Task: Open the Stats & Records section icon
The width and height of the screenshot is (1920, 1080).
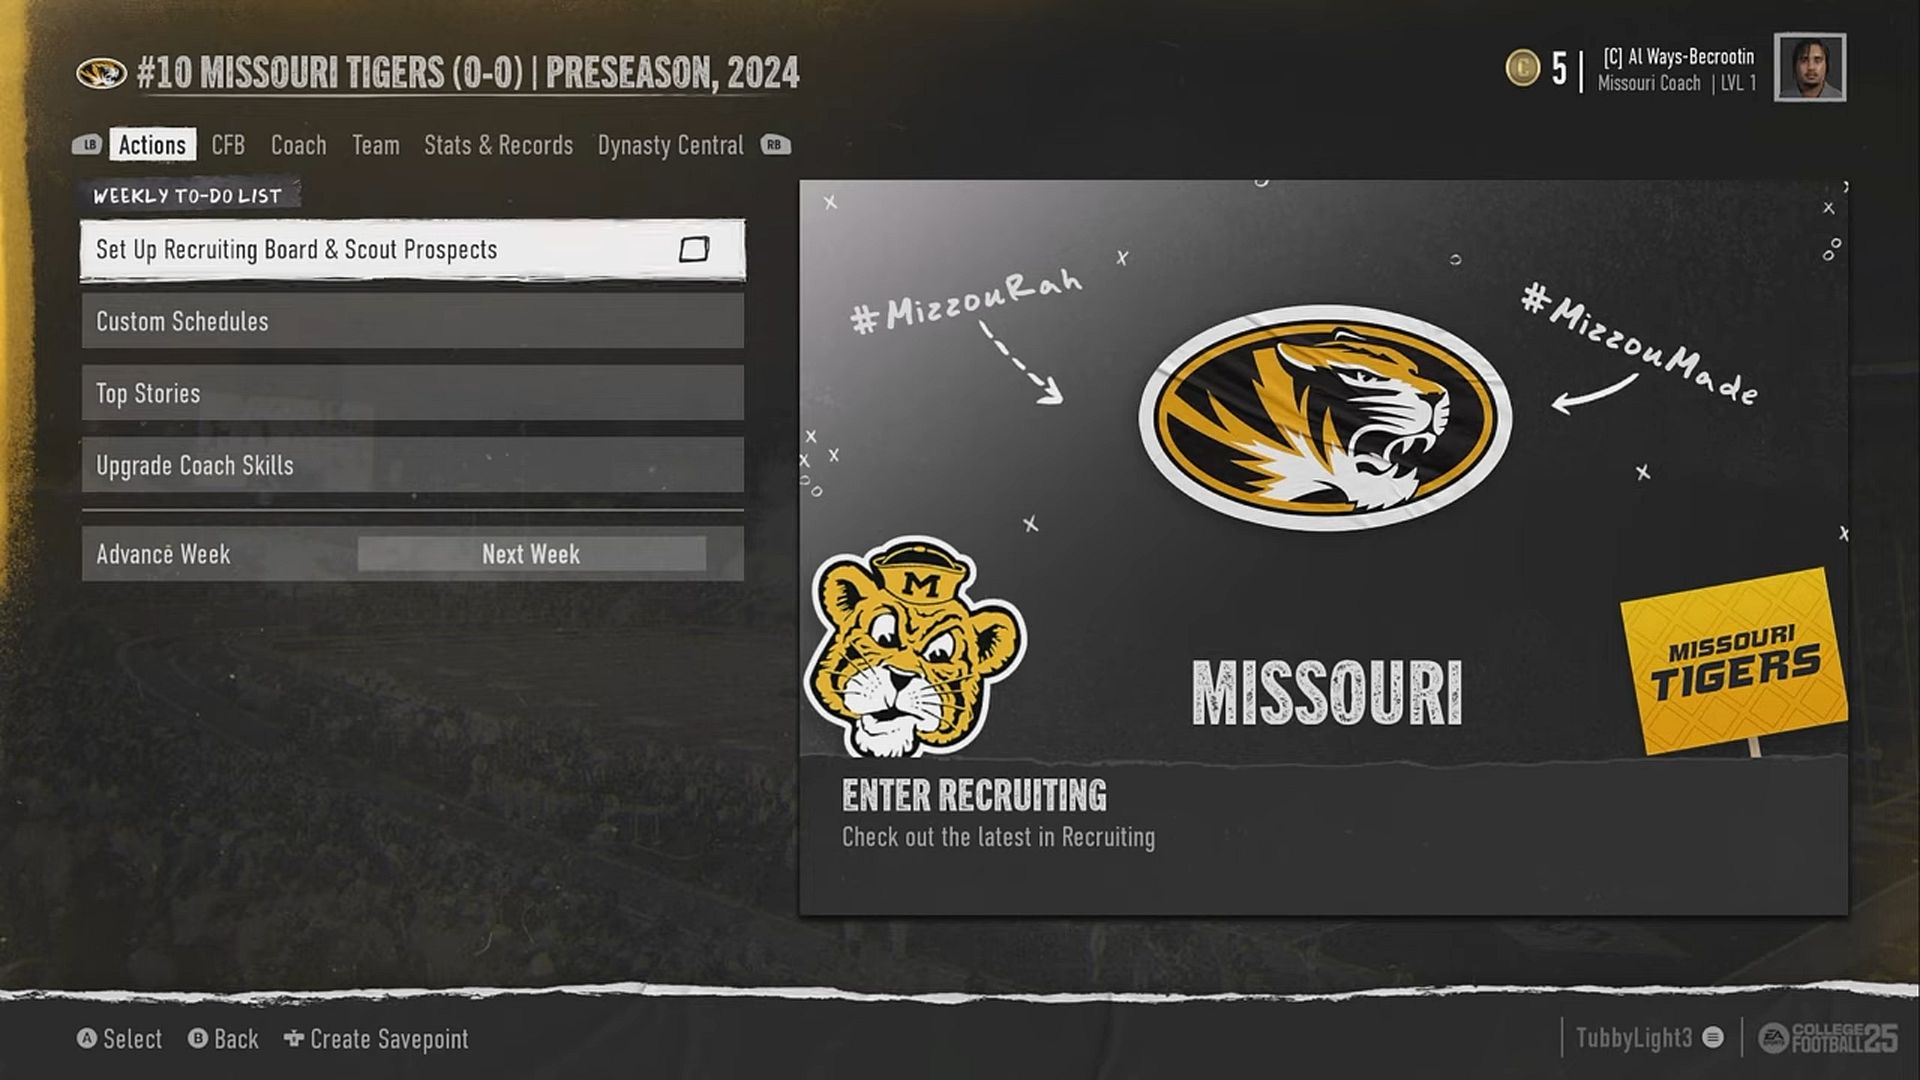Action: tap(498, 145)
